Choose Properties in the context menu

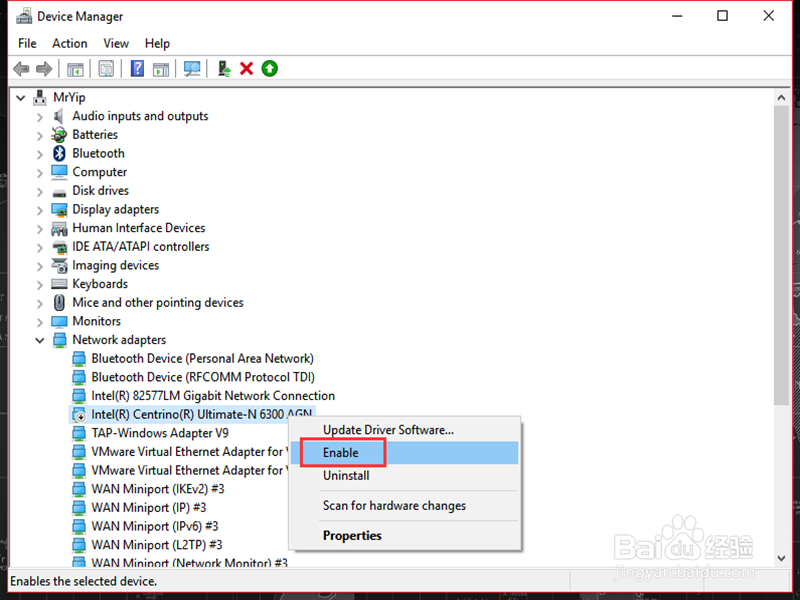pos(406,535)
